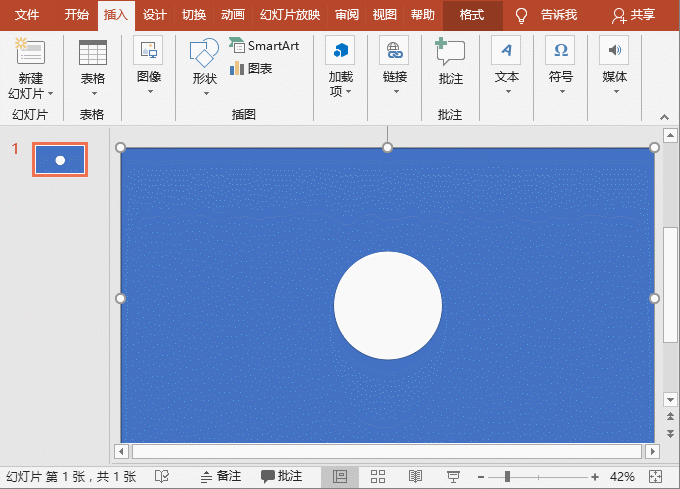Open the Add-ins (加载项) icon

tap(342, 52)
